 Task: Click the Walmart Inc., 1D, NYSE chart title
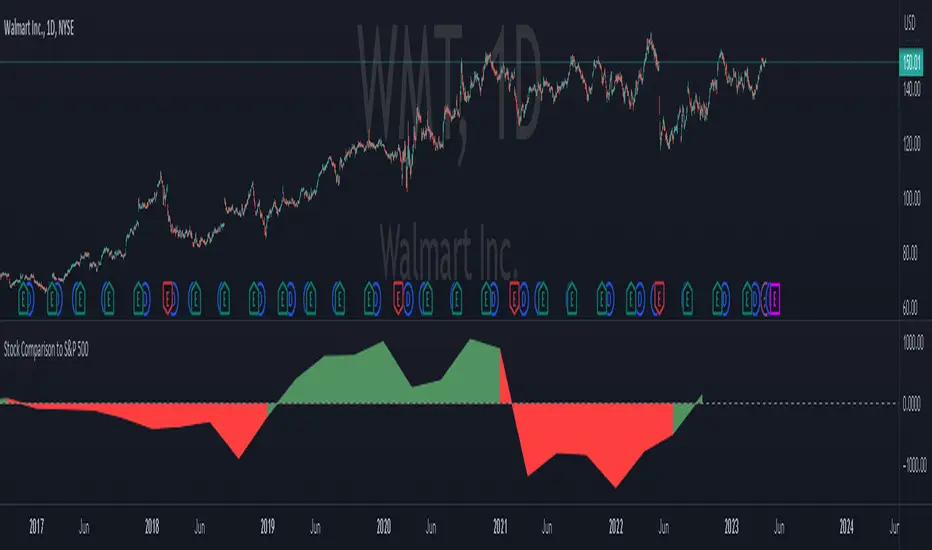click(x=39, y=28)
